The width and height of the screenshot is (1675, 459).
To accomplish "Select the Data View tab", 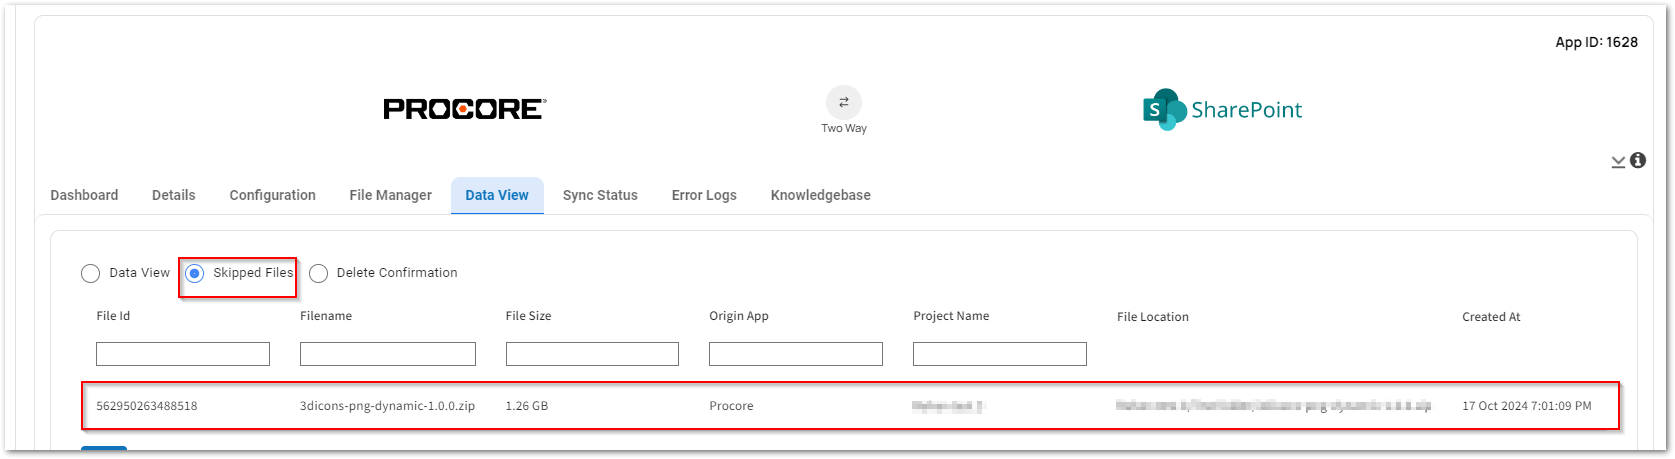I will click(497, 195).
